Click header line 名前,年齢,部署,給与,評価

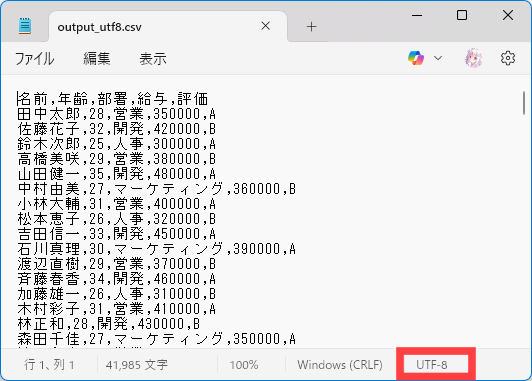[113, 99]
